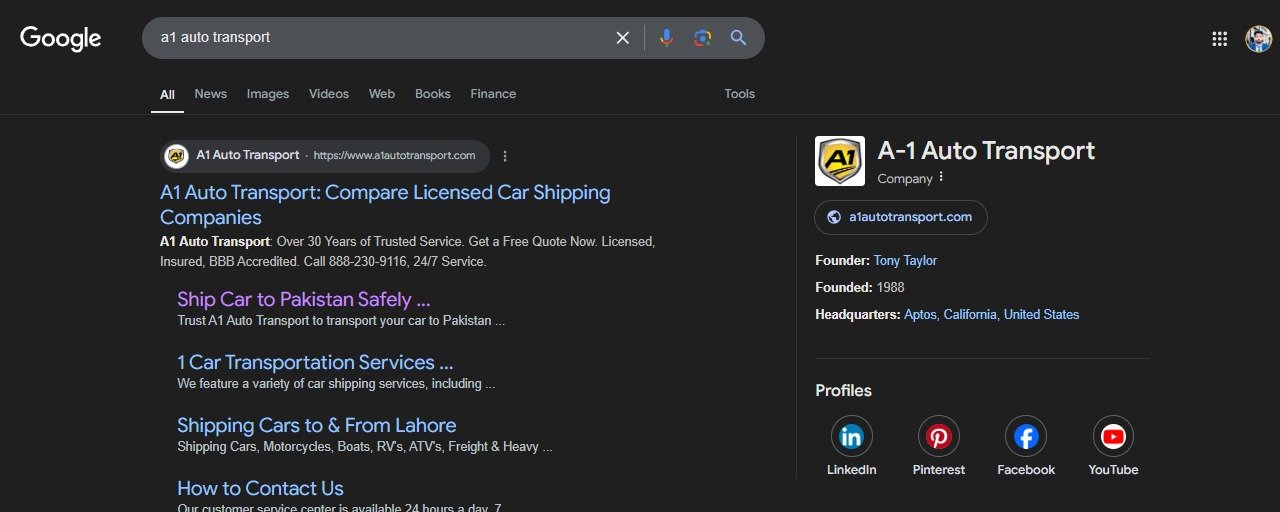Open the Google account profile picture
The image size is (1280, 512).
click(x=1258, y=39)
